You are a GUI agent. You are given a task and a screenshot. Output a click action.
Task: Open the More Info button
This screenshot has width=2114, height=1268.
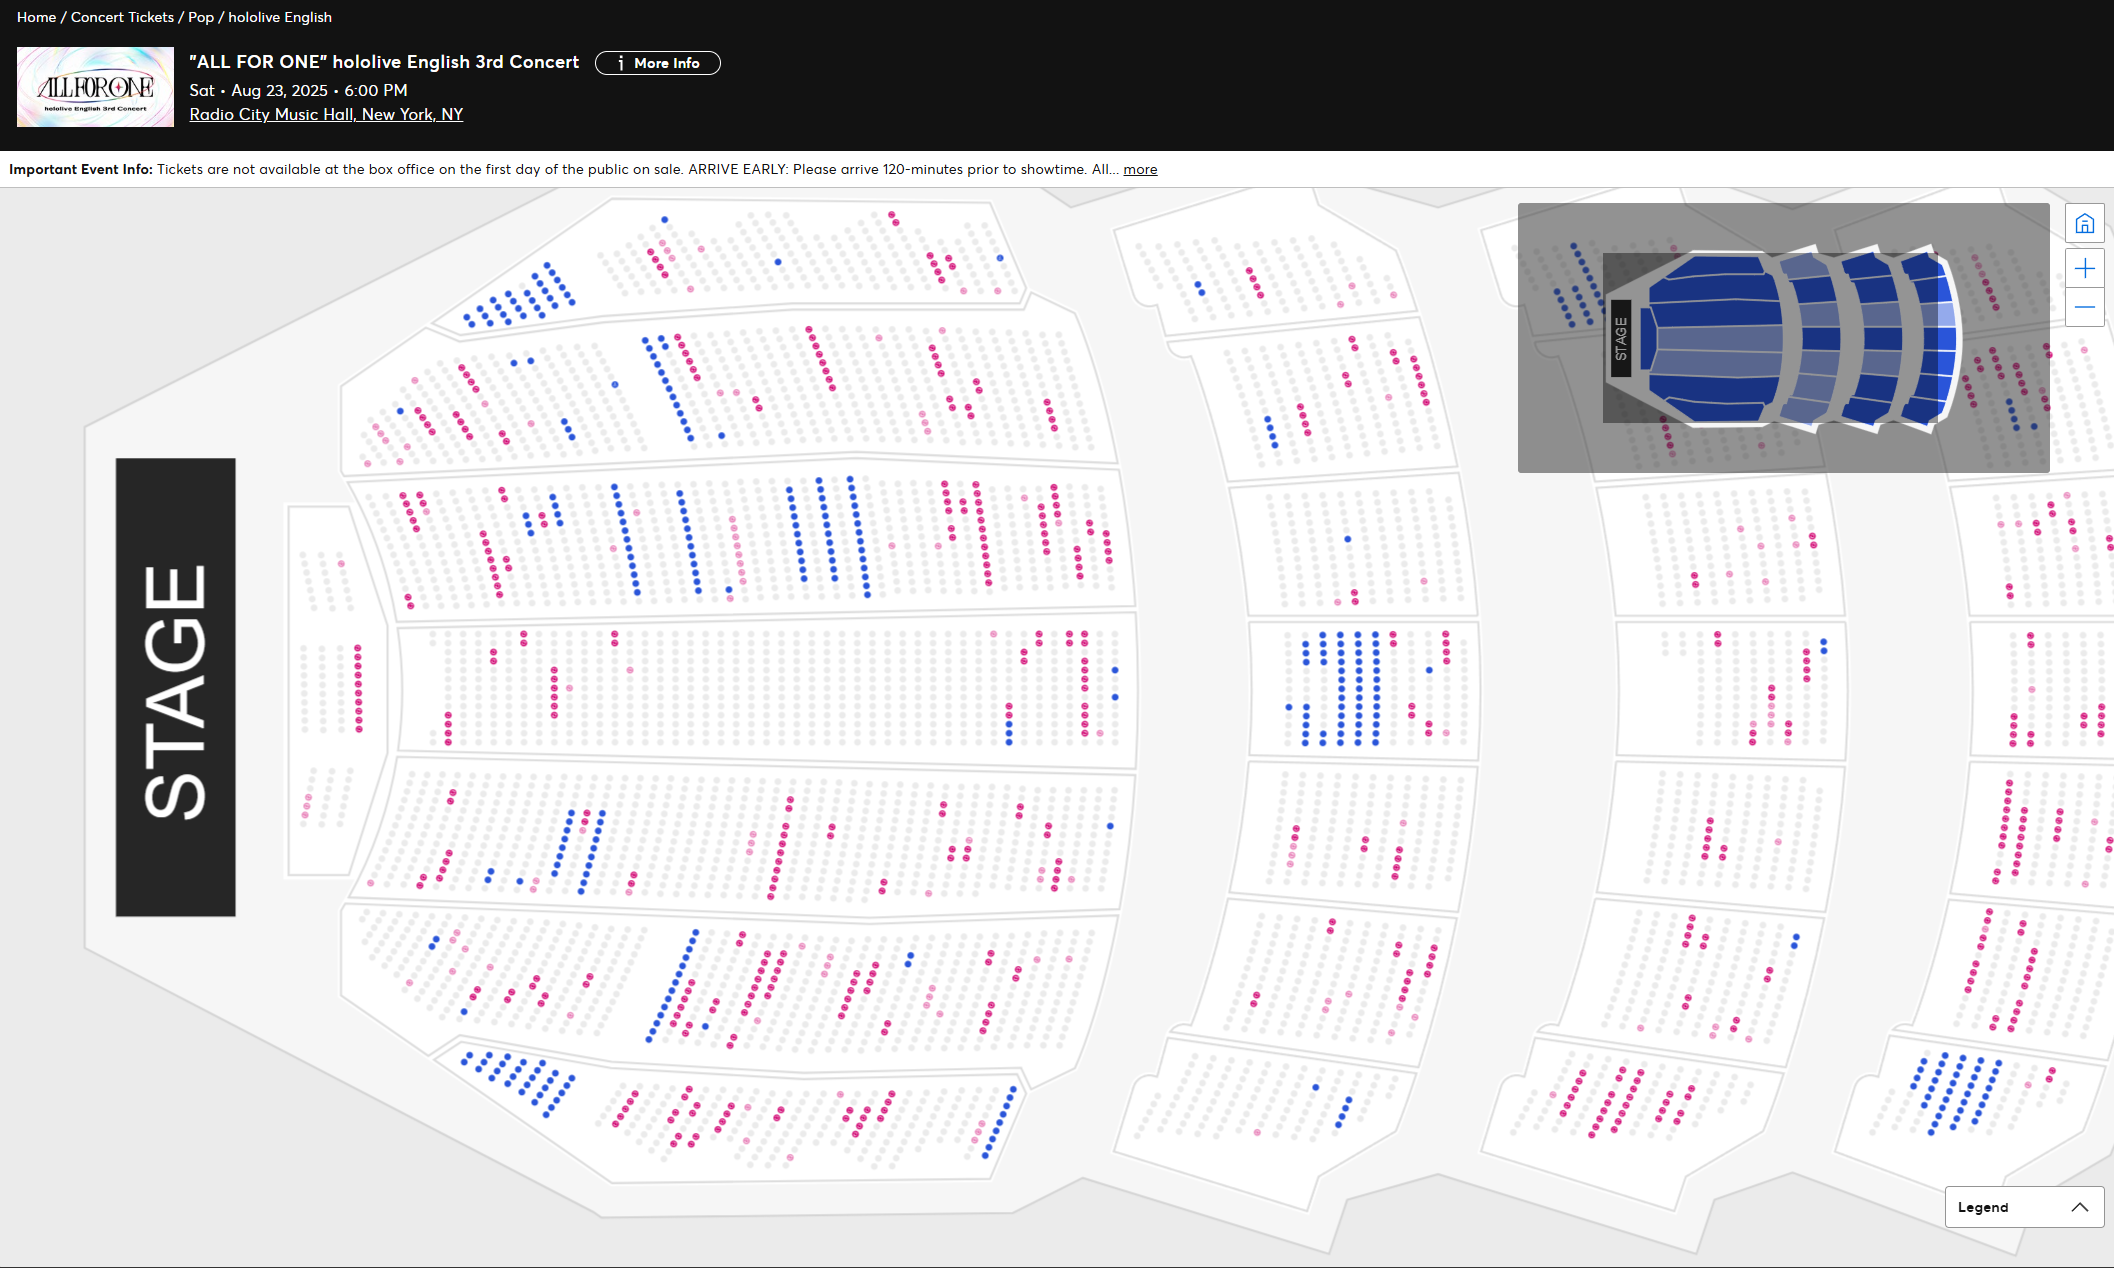pyautogui.click(x=657, y=63)
